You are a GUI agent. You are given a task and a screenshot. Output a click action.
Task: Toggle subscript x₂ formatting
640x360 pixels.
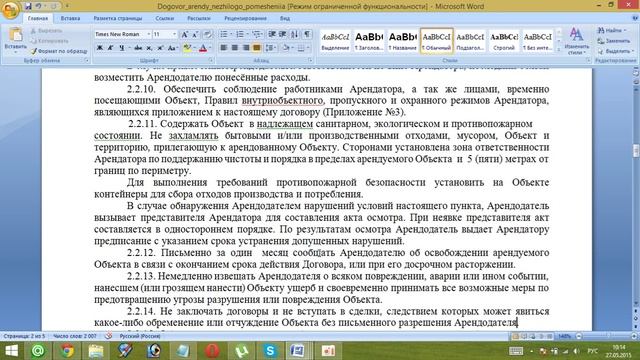[x=149, y=48]
